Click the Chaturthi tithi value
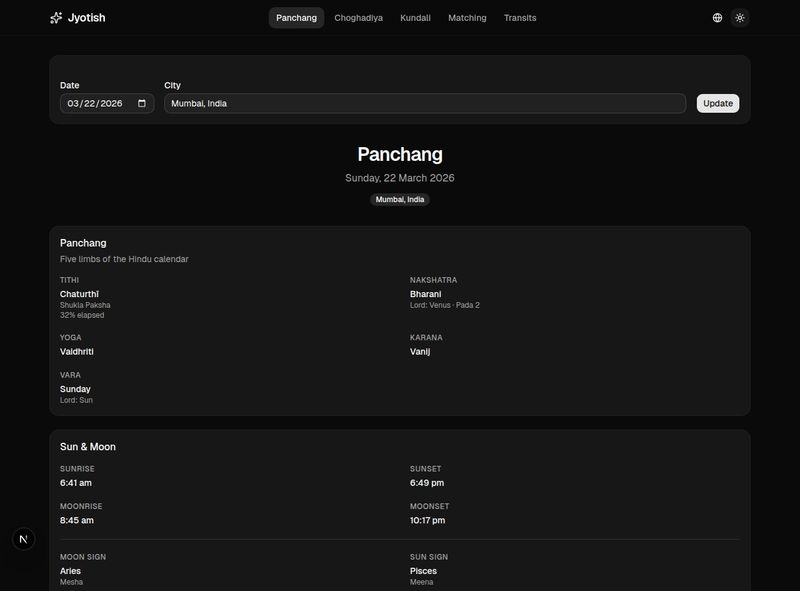800x591 pixels. pyautogui.click(x=81, y=294)
